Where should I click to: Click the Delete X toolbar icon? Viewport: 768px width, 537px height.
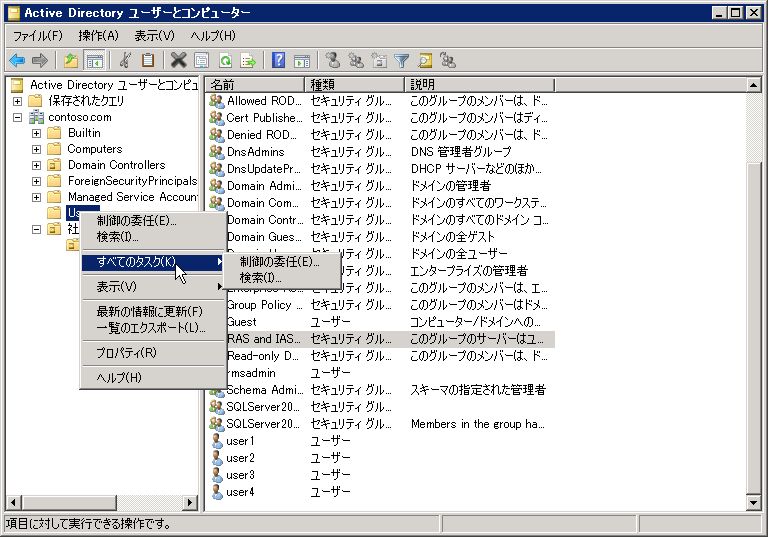point(178,61)
